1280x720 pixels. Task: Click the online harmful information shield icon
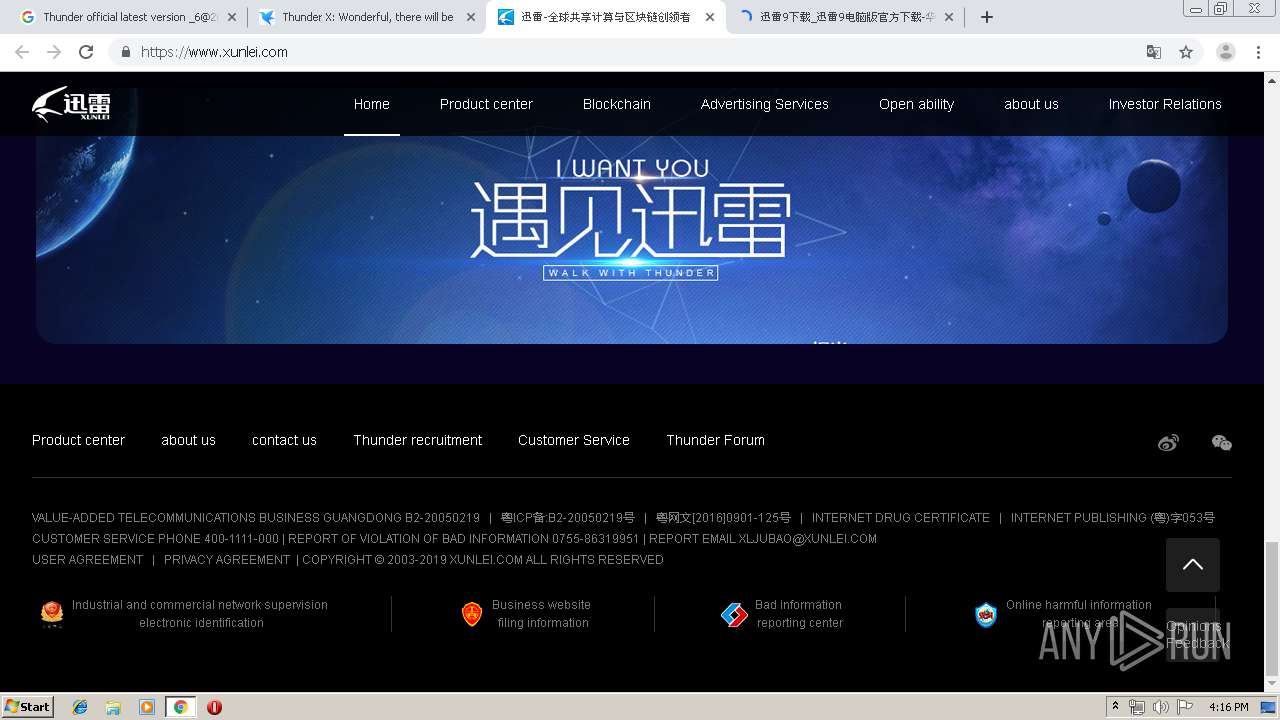click(986, 614)
